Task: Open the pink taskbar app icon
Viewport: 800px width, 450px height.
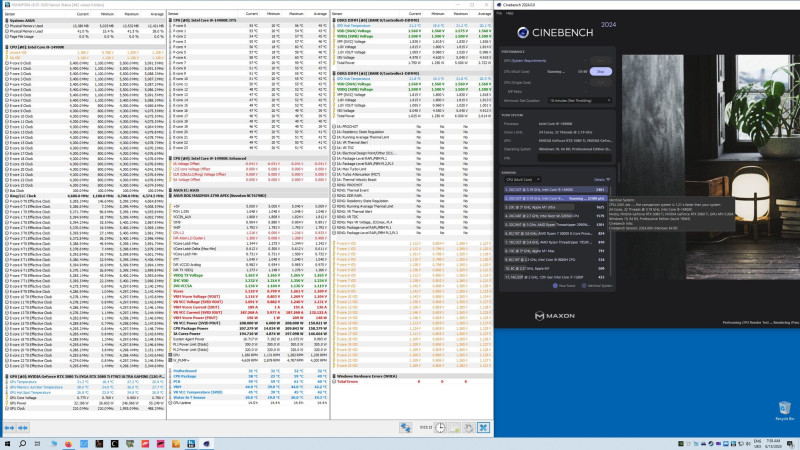Action: coord(160,444)
